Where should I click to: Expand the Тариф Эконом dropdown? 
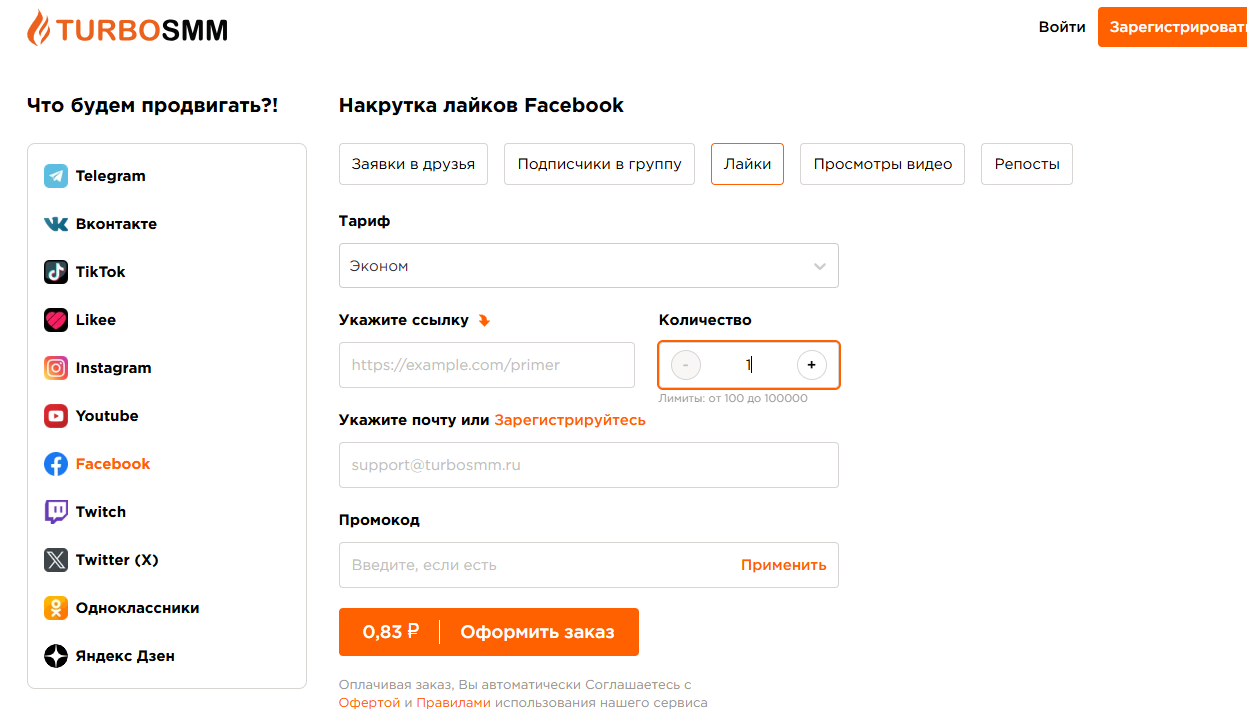pyautogui.click(x=589, y=266)
